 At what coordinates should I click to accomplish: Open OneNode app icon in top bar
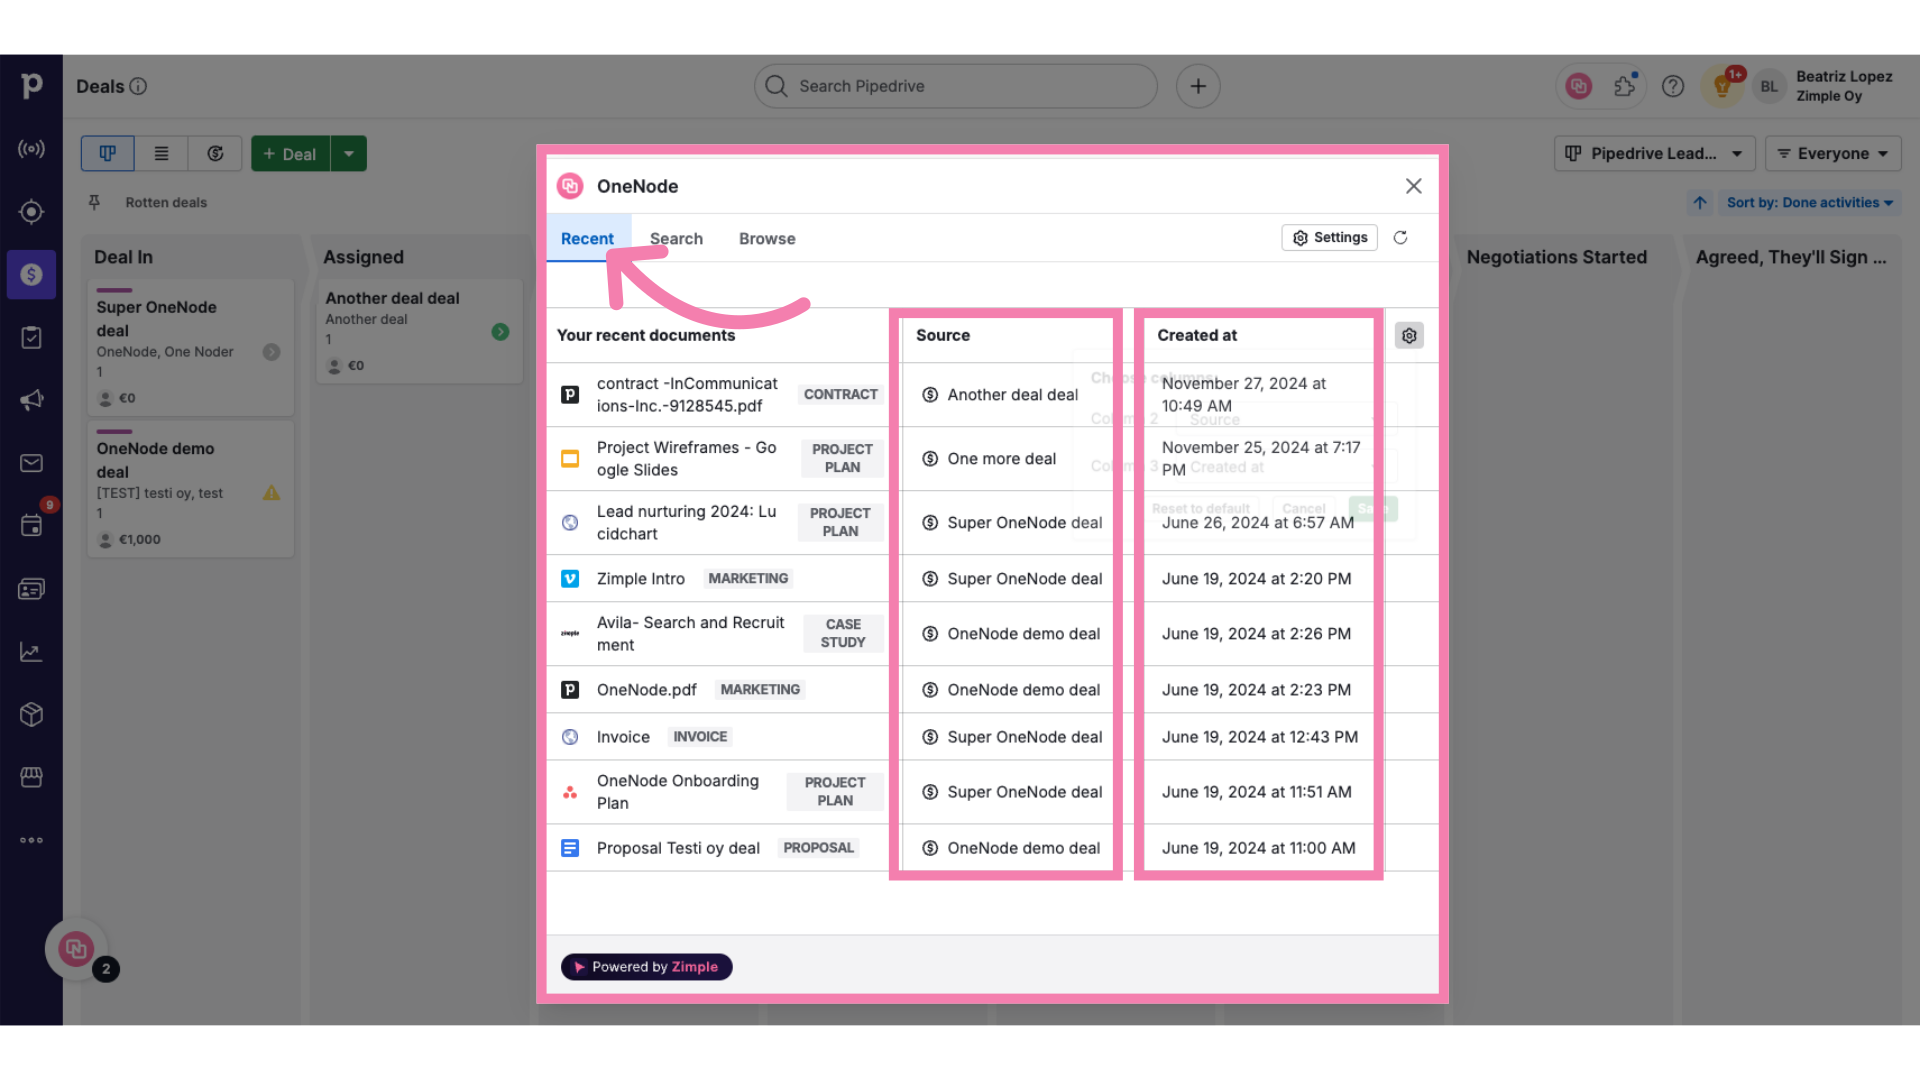1579,86
